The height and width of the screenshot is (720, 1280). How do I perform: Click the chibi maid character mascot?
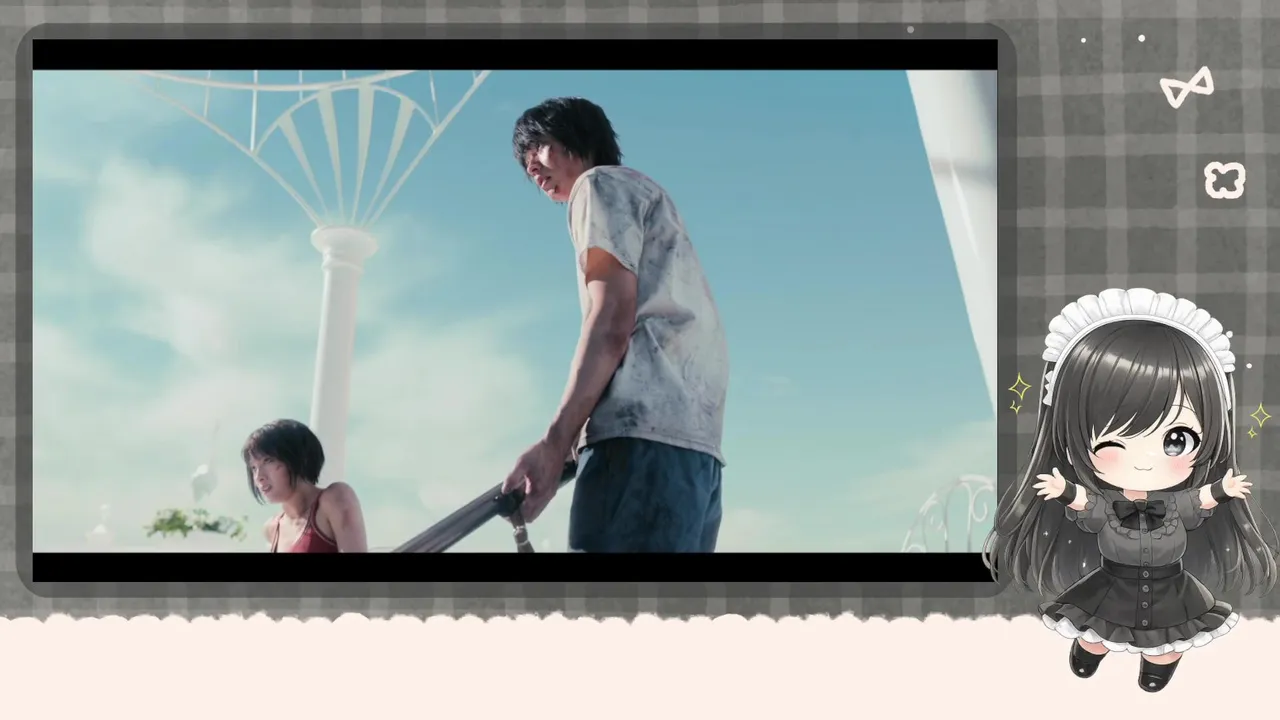[1132, 490]
